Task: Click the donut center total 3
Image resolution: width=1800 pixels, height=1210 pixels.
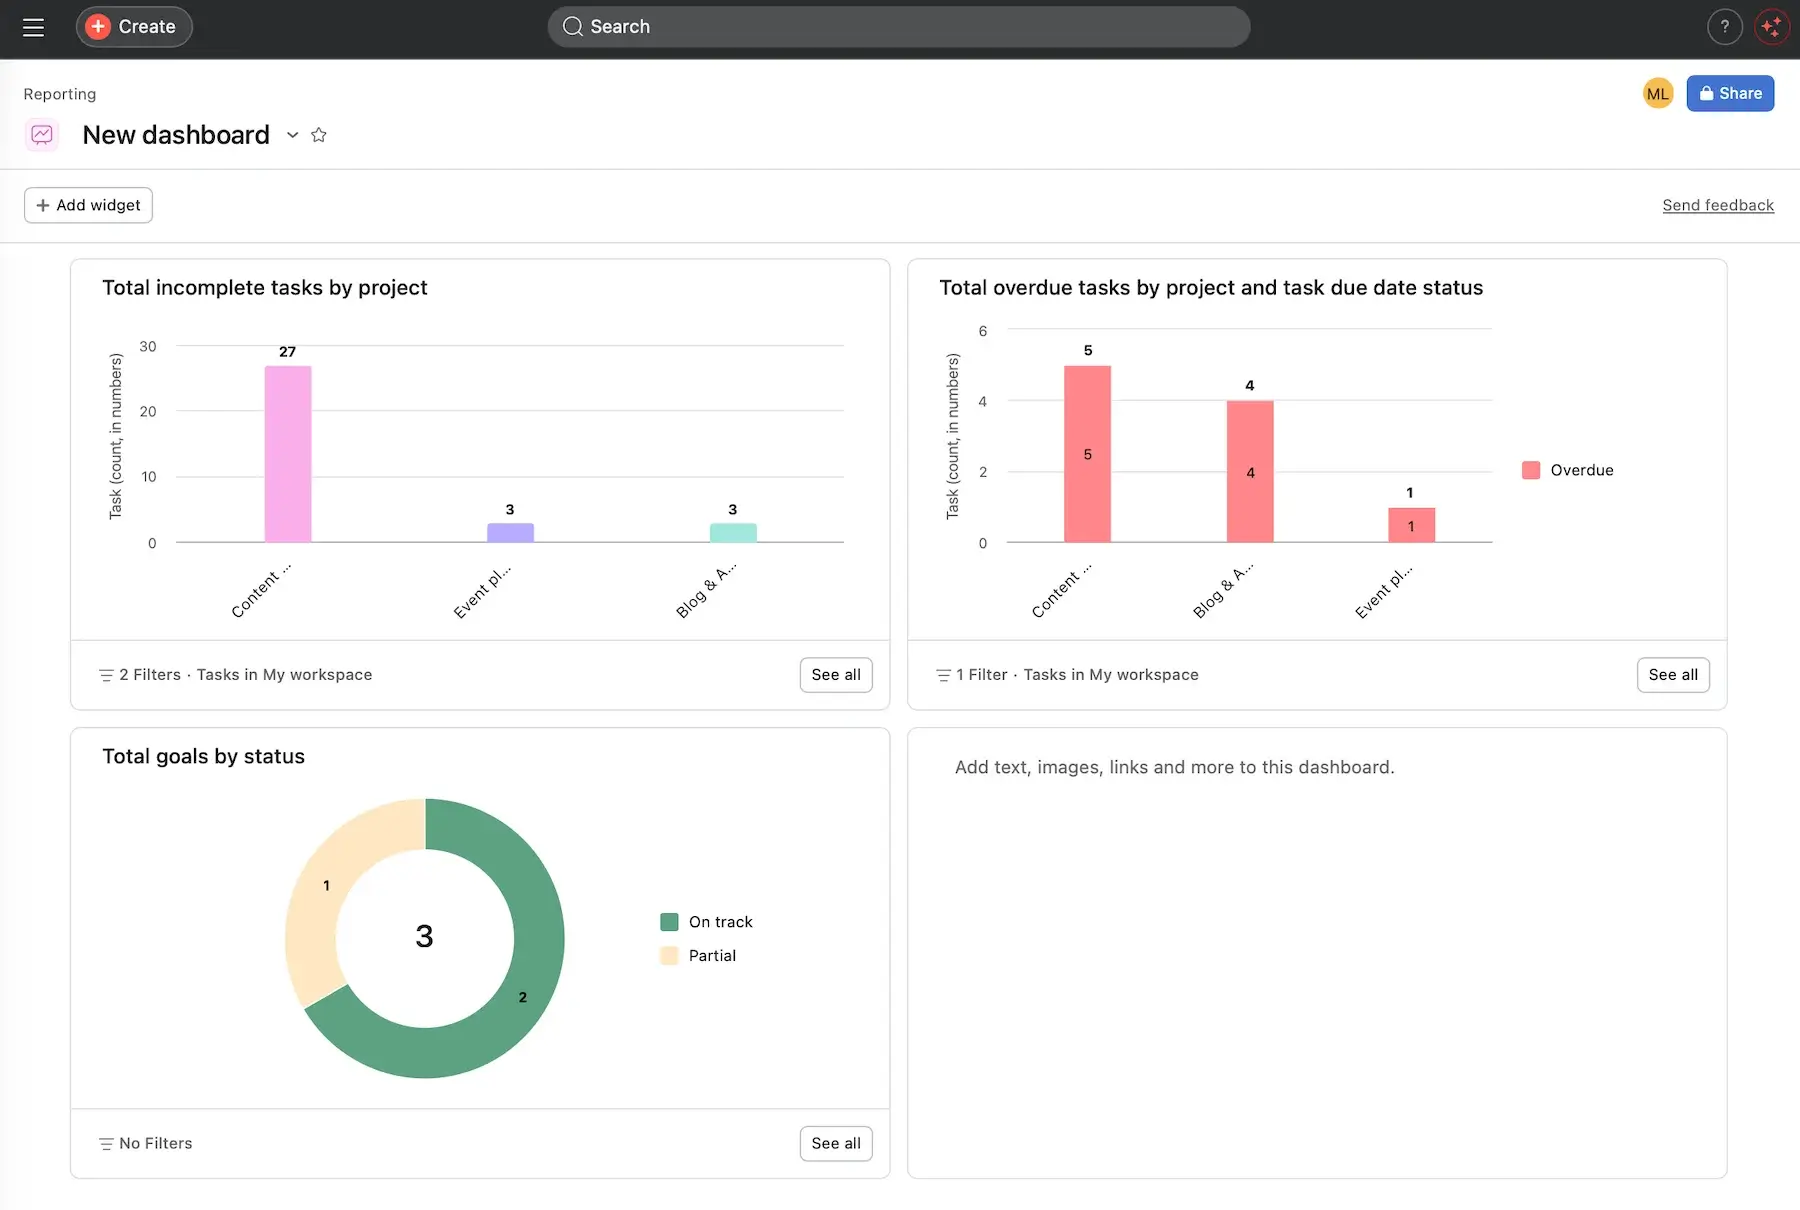Action: 424,937
